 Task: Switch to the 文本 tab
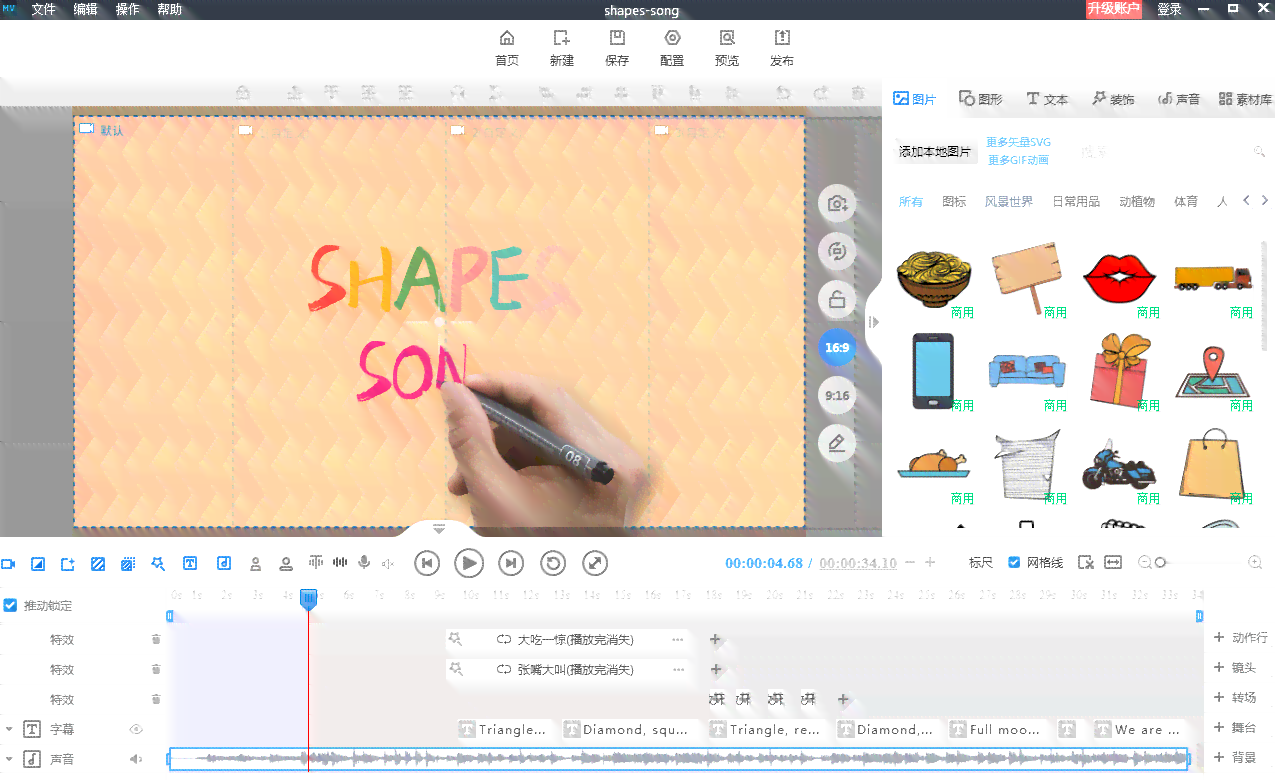(x=1048, y=99)
